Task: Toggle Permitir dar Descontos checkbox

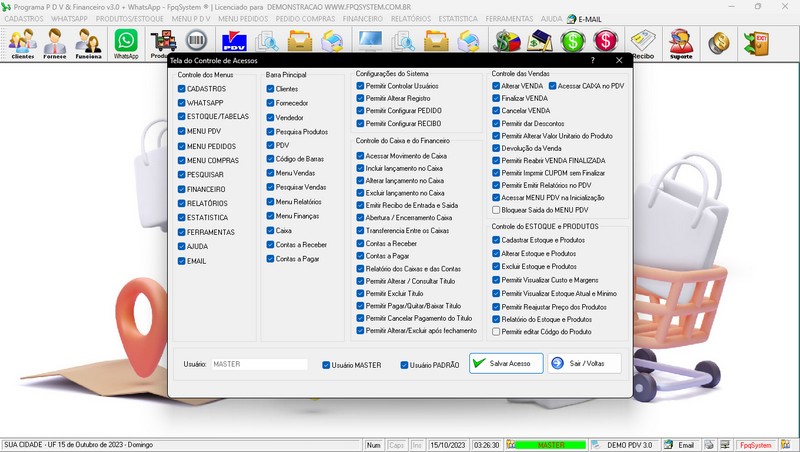Action: click(496, 123)
